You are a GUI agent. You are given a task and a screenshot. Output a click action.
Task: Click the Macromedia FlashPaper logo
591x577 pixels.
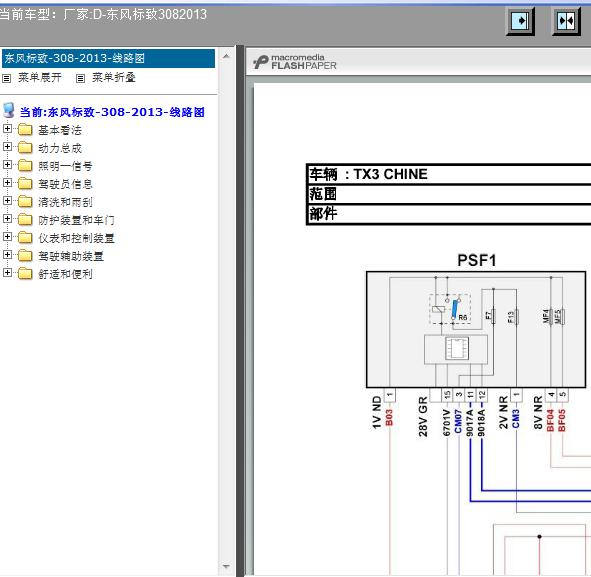tap(295, 62)
